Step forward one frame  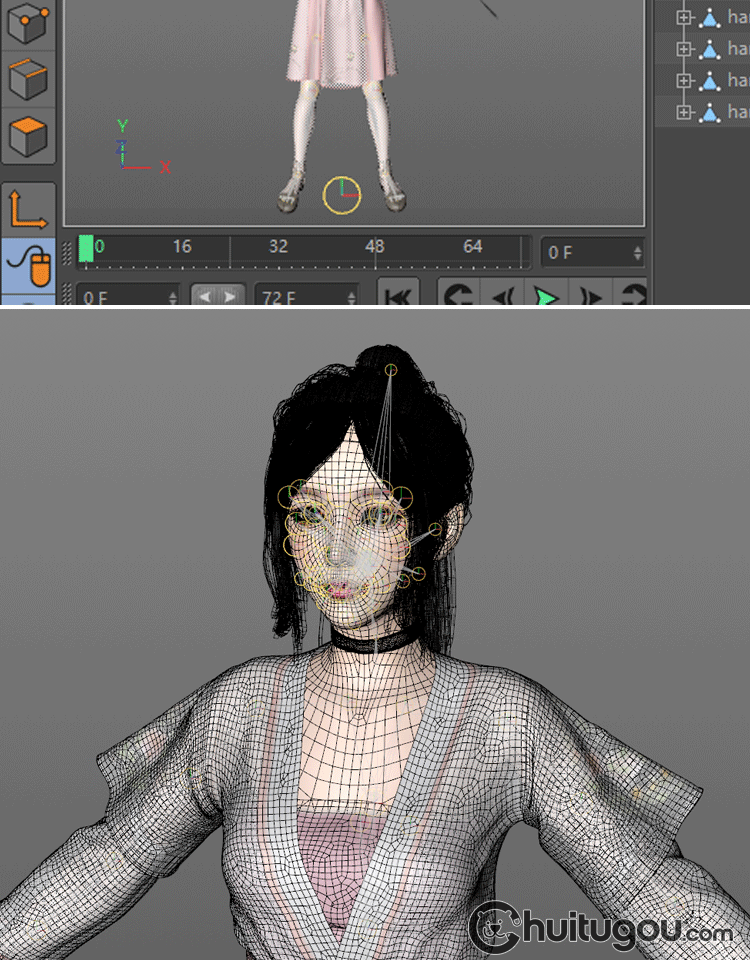(x=592, y=296)
